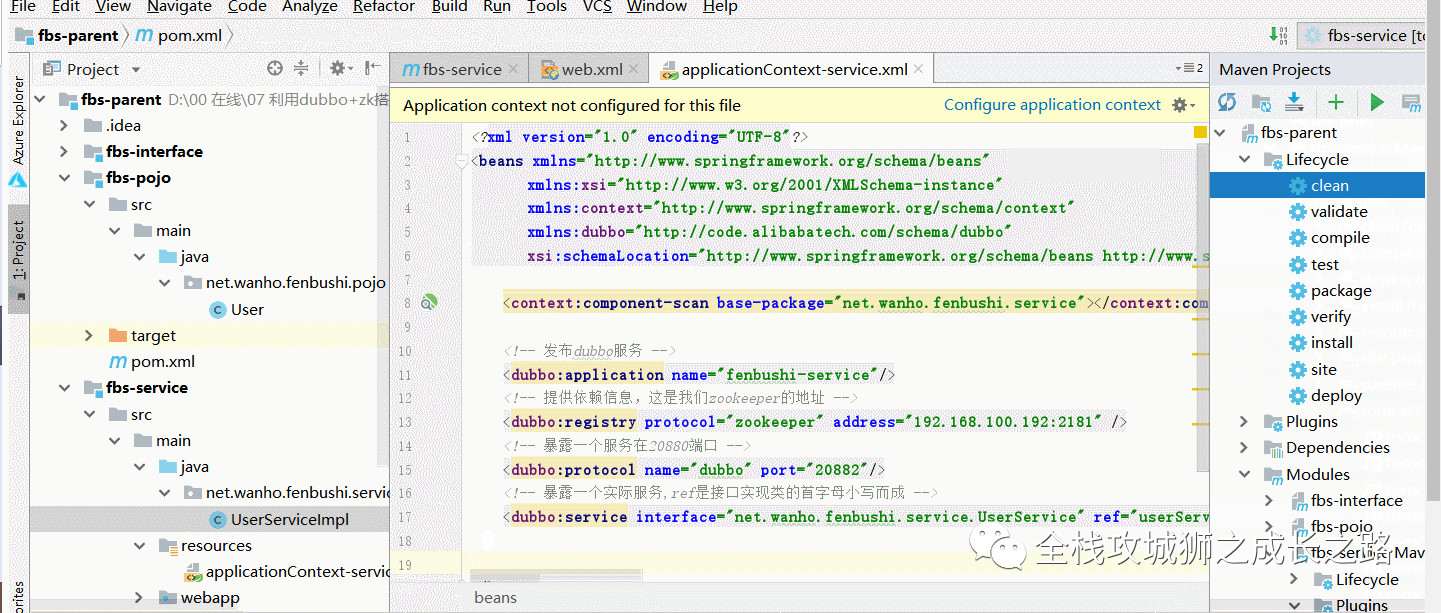The width and height of the screenshot is (1441, 613).
Task: Open the File menu
Action: click(23, 6)
